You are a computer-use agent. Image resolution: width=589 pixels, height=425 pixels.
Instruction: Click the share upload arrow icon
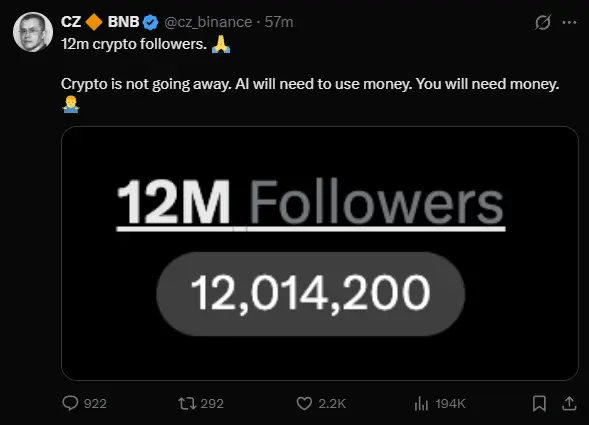point(569,403)
